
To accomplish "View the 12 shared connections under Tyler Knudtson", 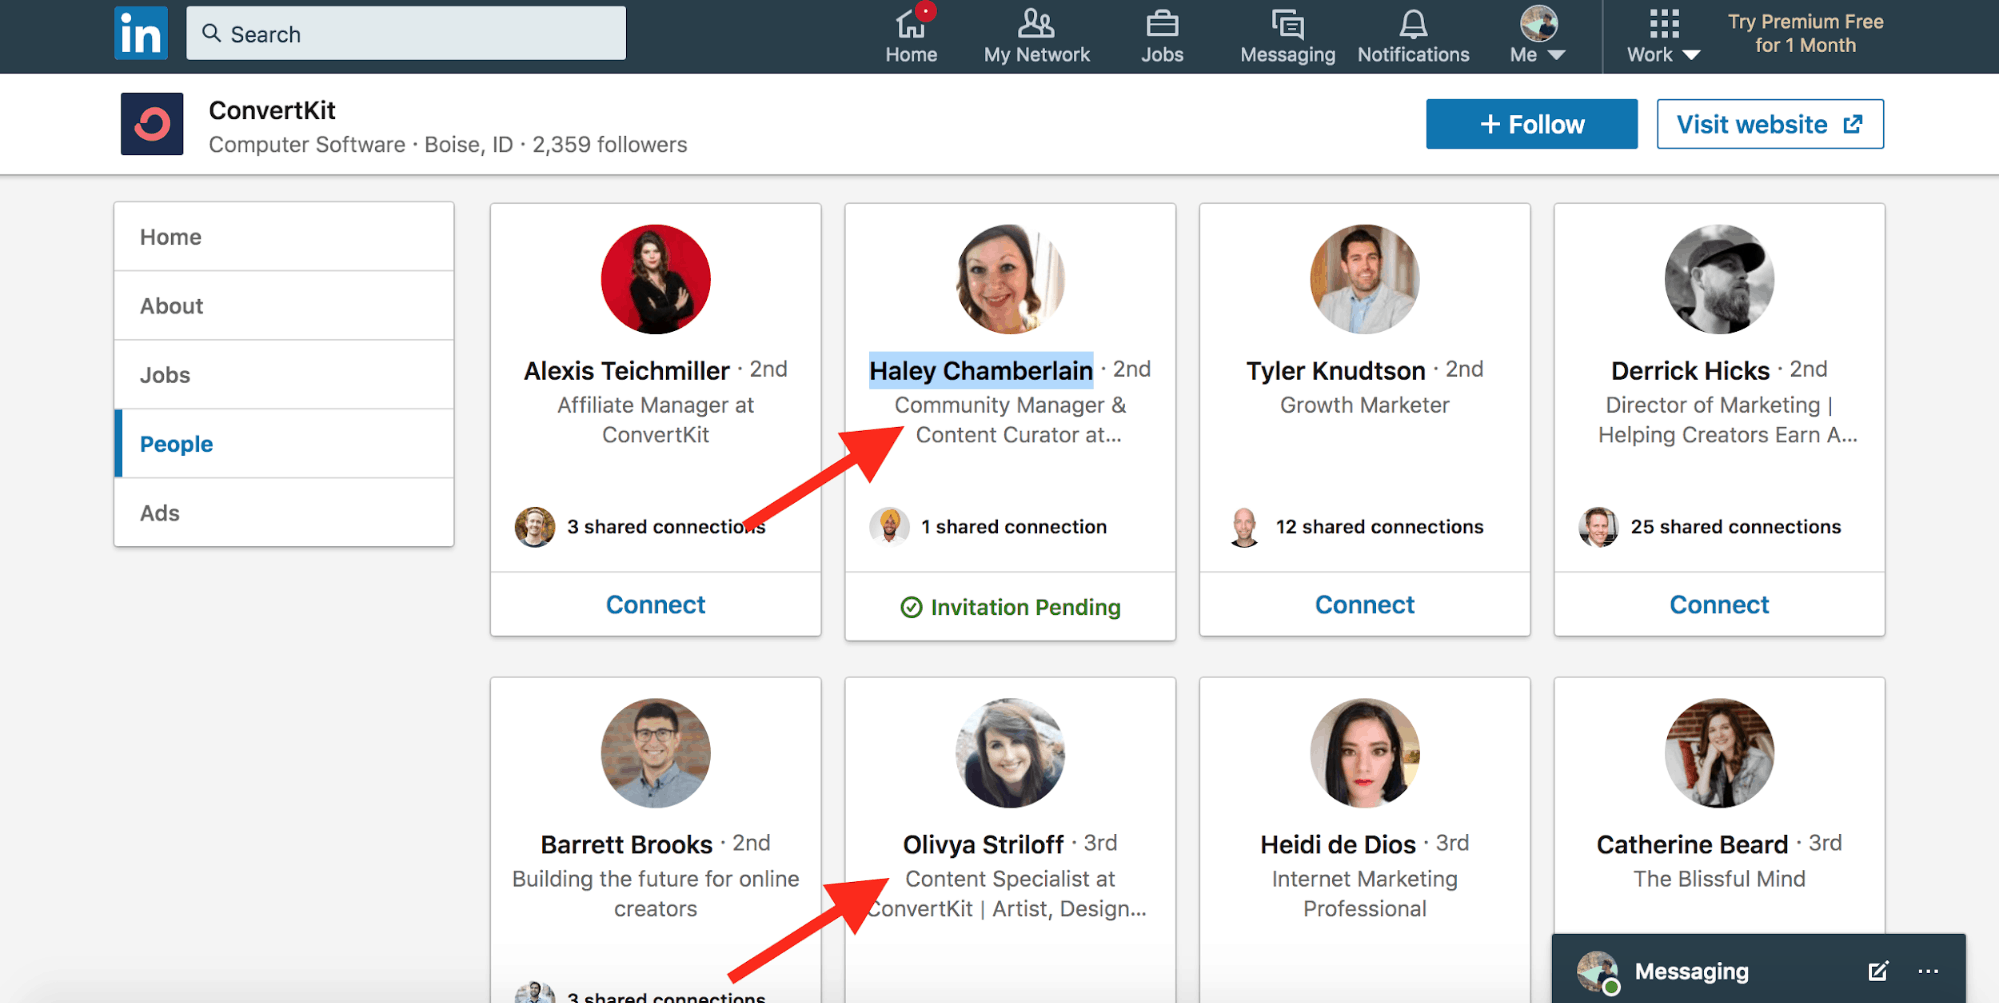I will point(1379,527).
